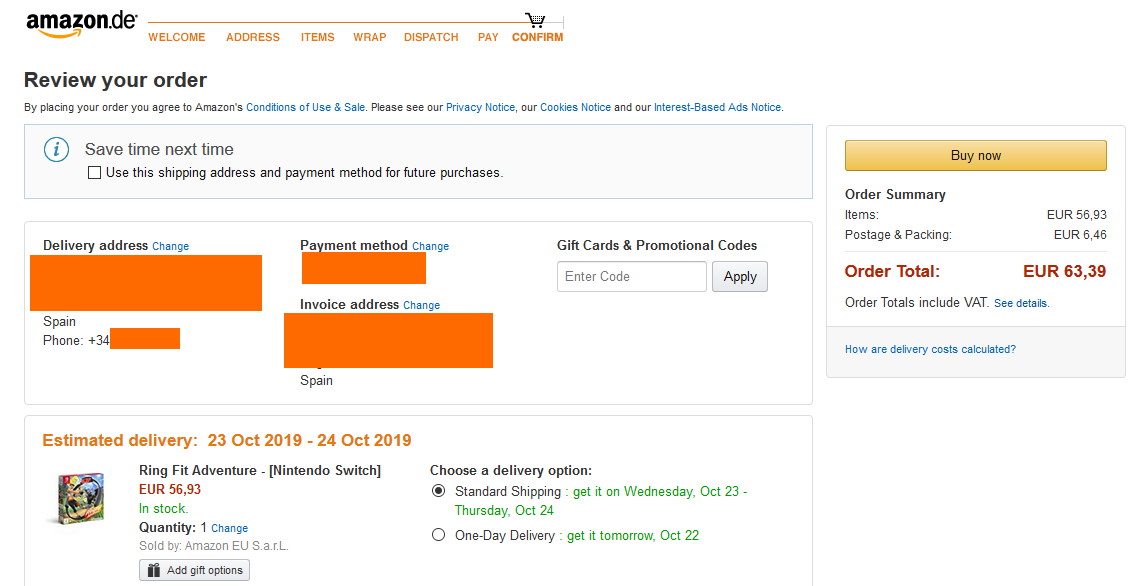The image size is (1142, 586).
Task: Open the Ring Fit Adventure product thumbnail
Action: point(76,498)
